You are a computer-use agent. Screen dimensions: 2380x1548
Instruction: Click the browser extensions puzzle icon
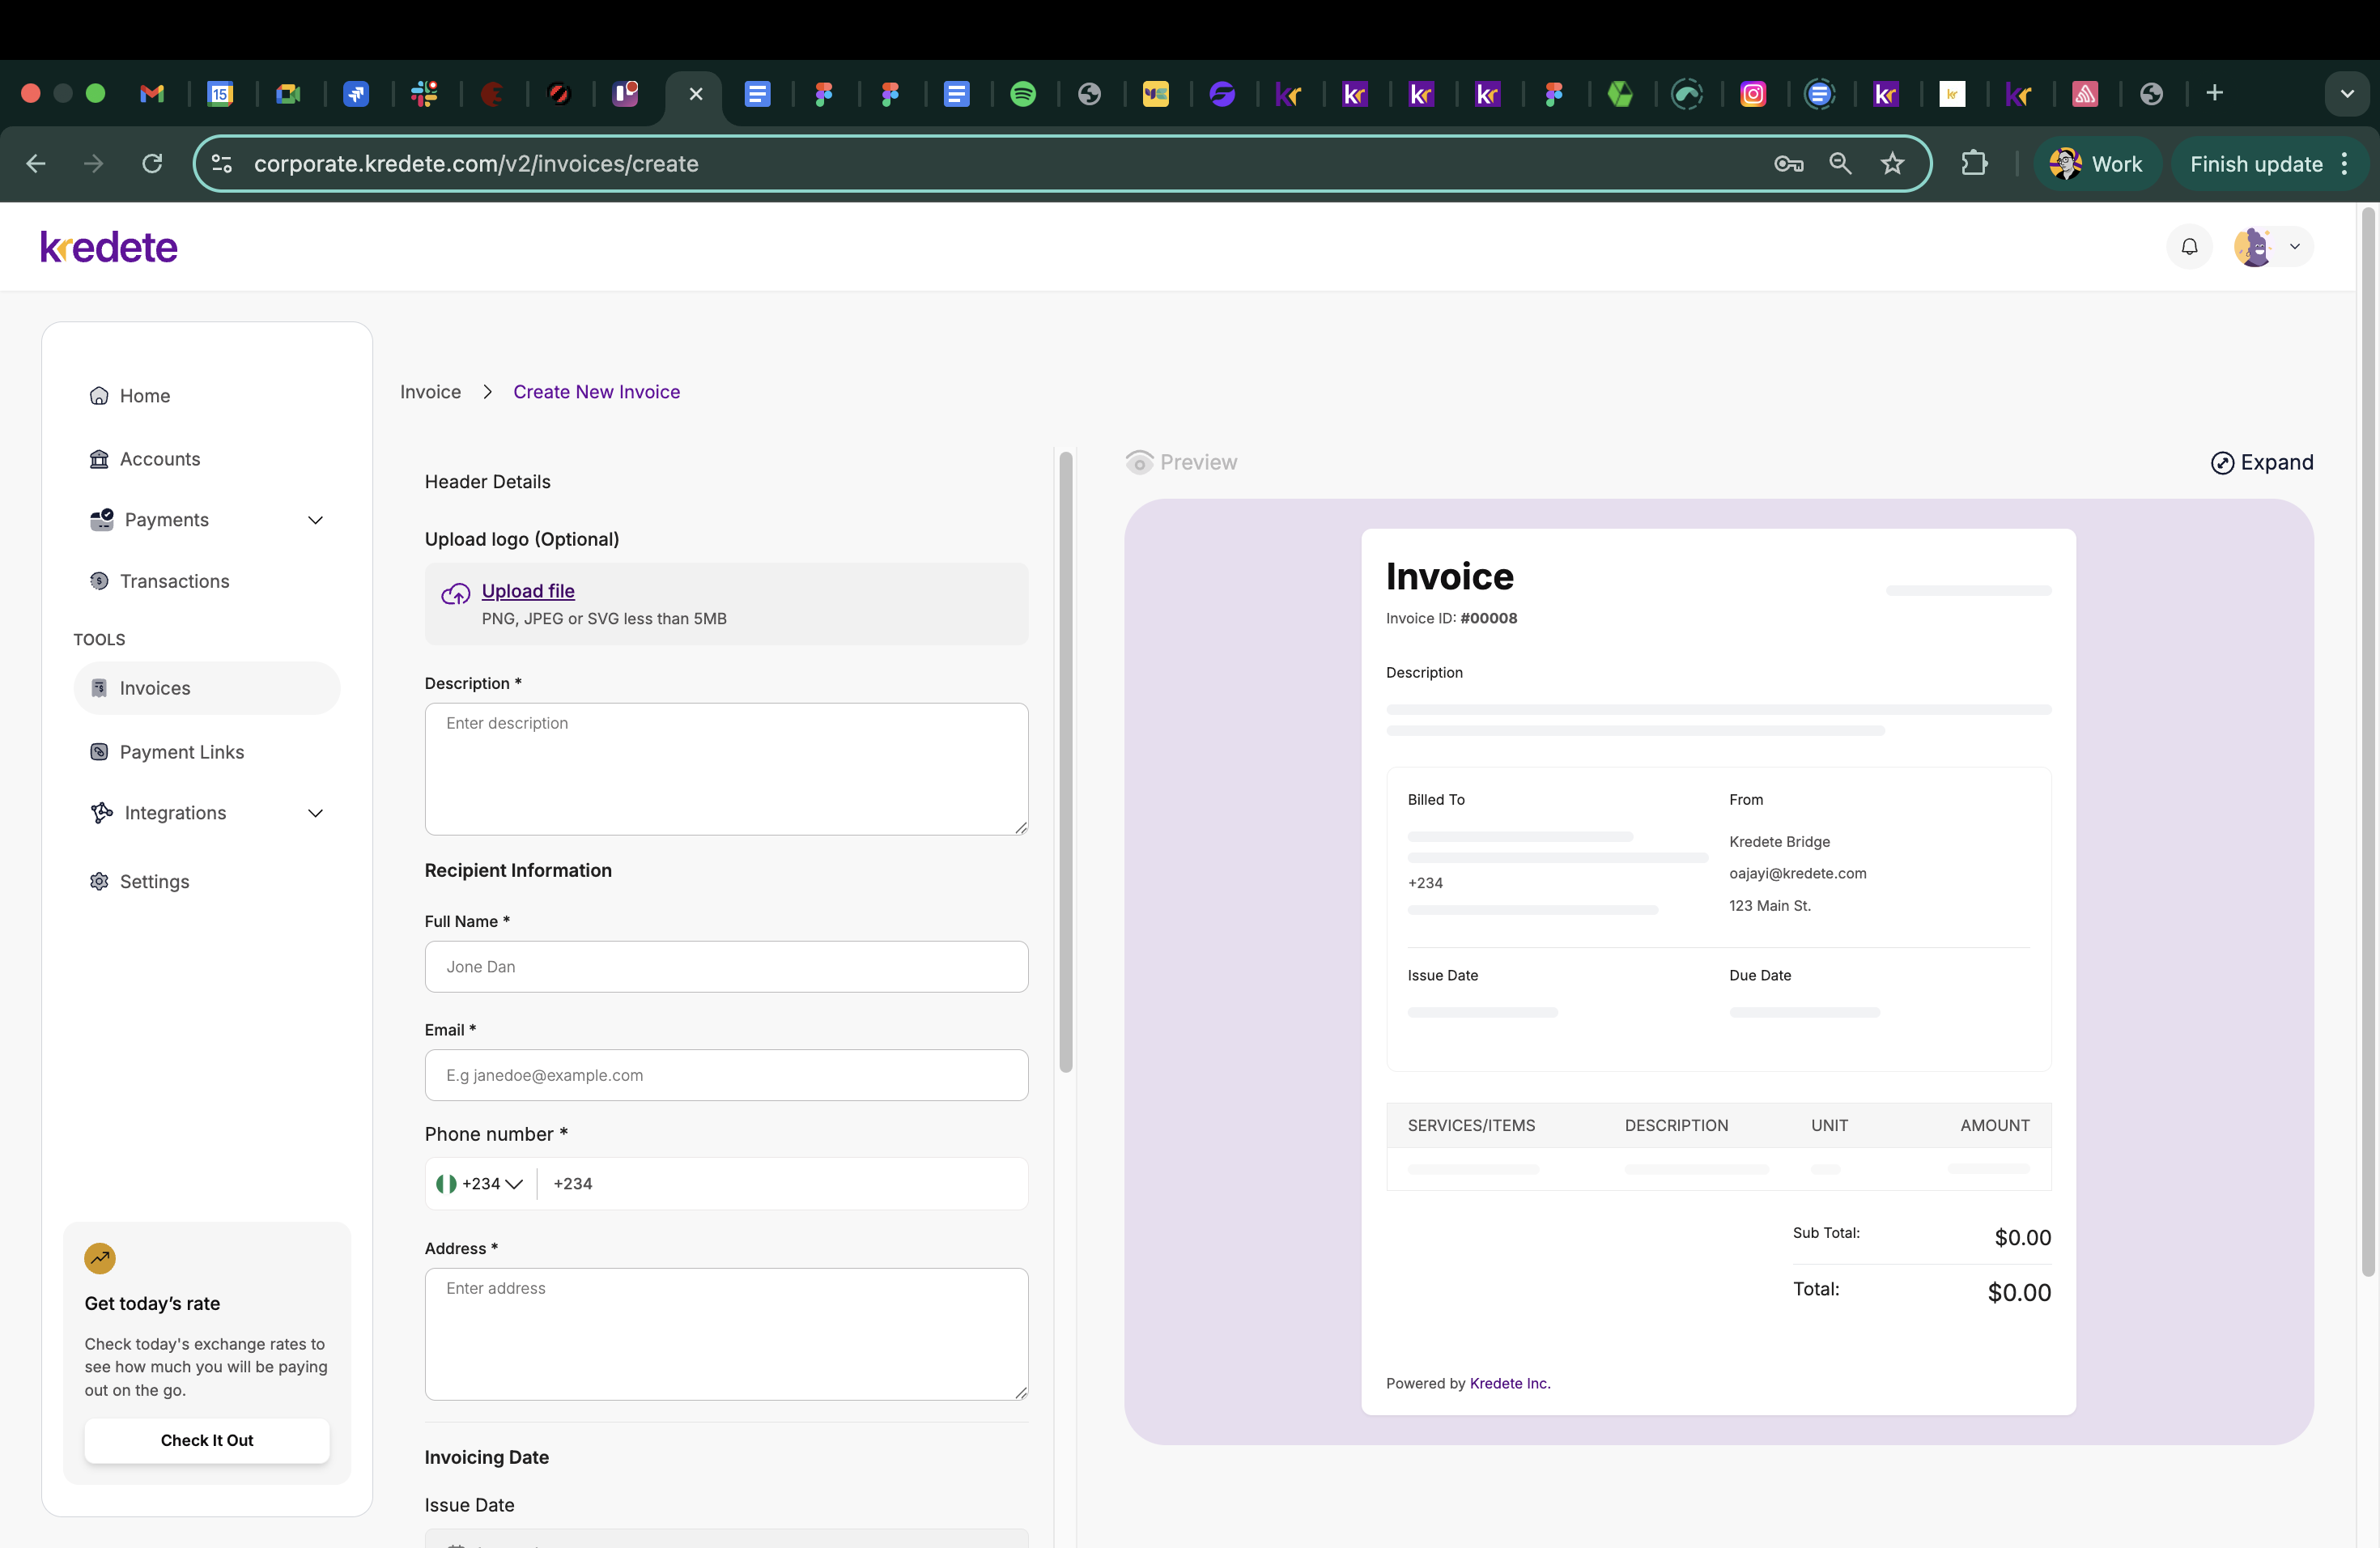point(1974,164)
